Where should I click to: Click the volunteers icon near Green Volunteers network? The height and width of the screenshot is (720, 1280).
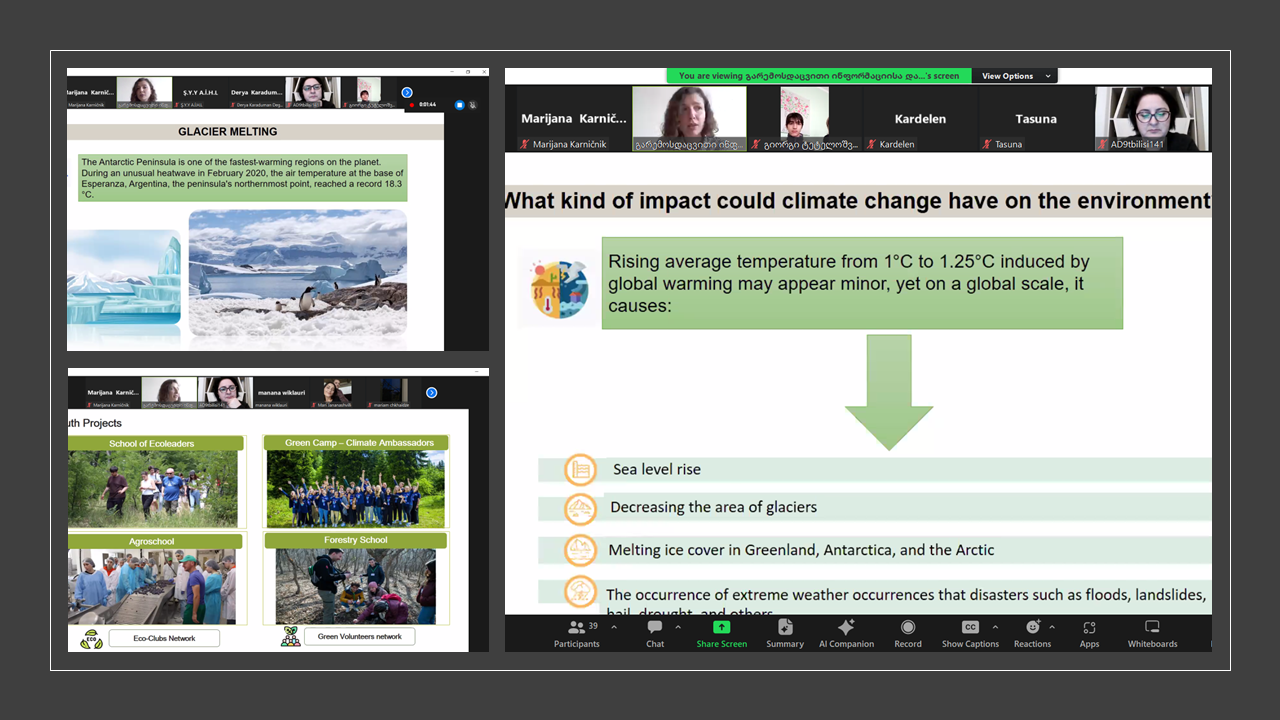291,637
